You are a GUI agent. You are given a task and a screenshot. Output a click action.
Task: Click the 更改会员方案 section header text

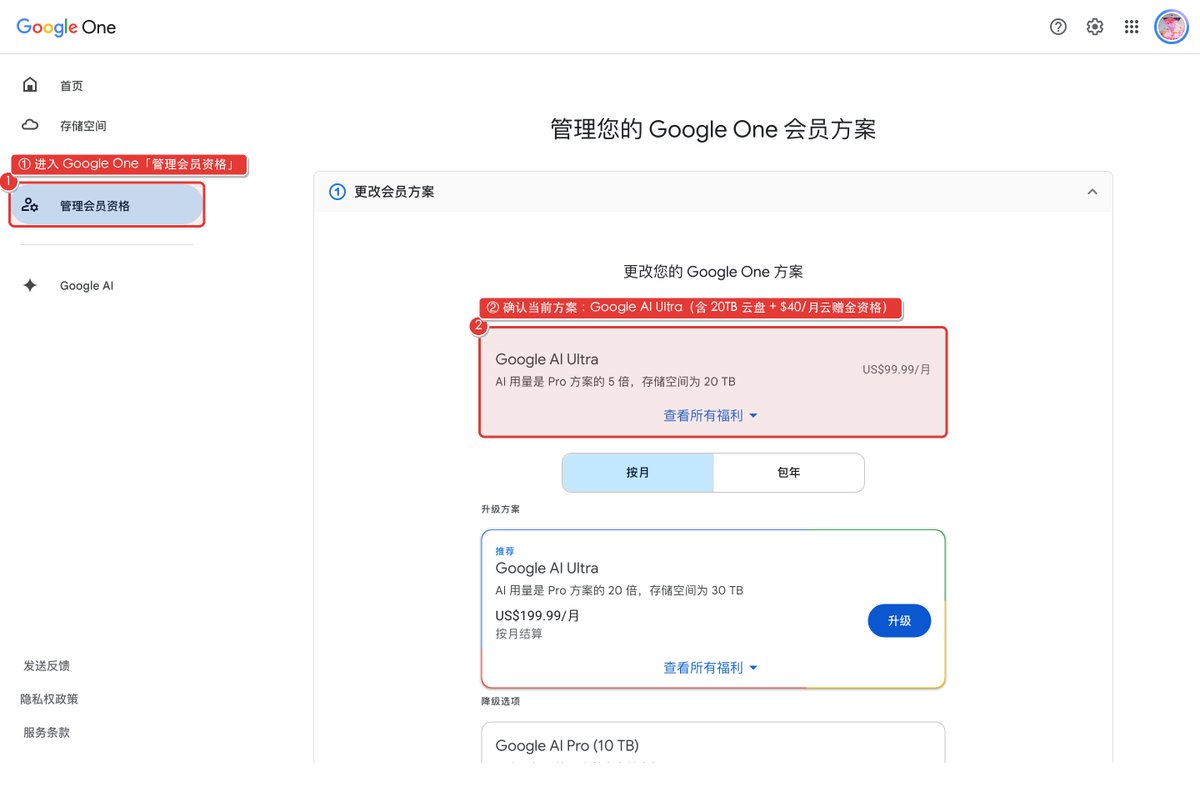click(x=394, y=191)
